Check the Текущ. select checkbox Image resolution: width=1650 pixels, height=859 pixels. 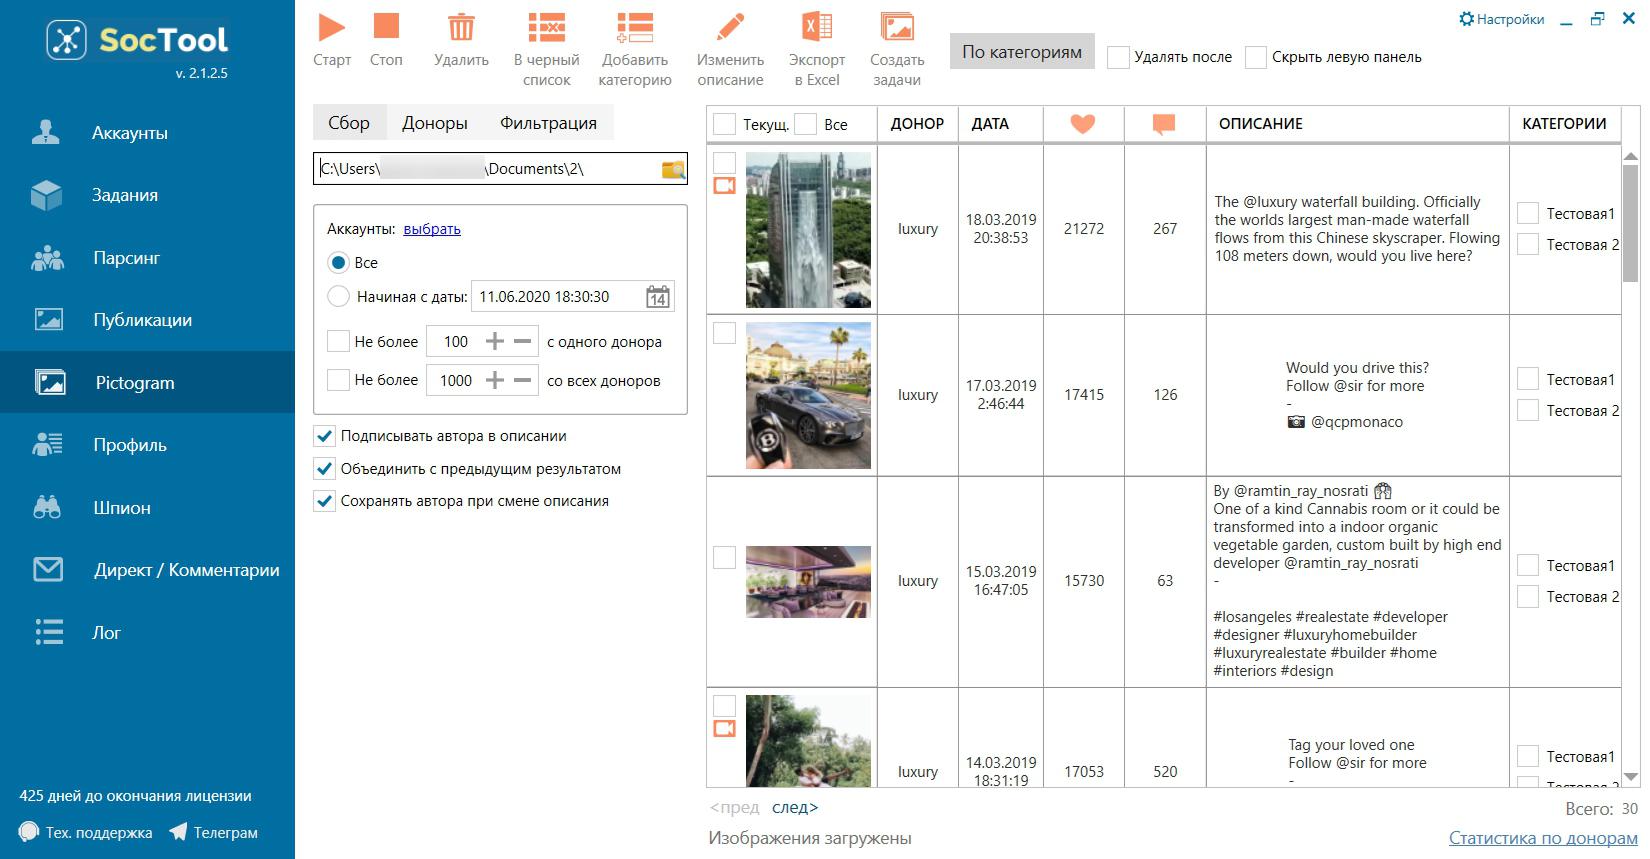click(x=724, y=124)
